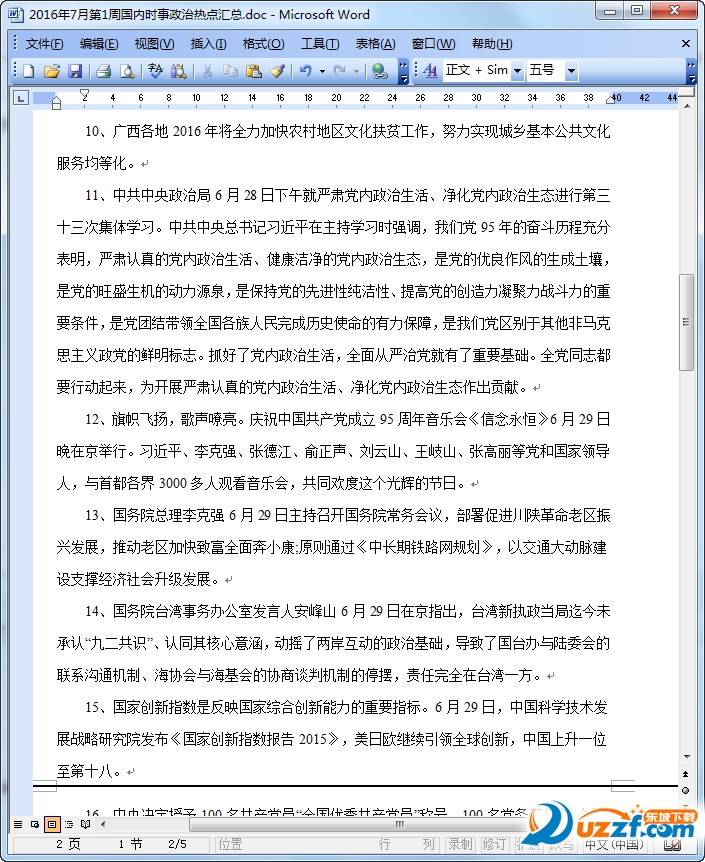
Task: Open Select Browse Object button
Action: 686,791
